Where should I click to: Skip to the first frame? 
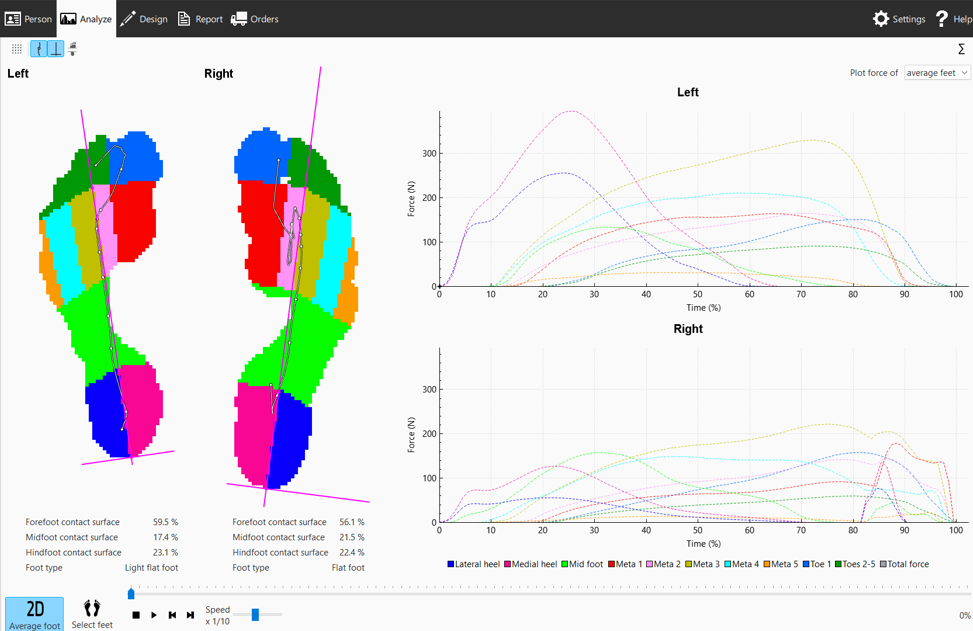(x=172, y=615)
